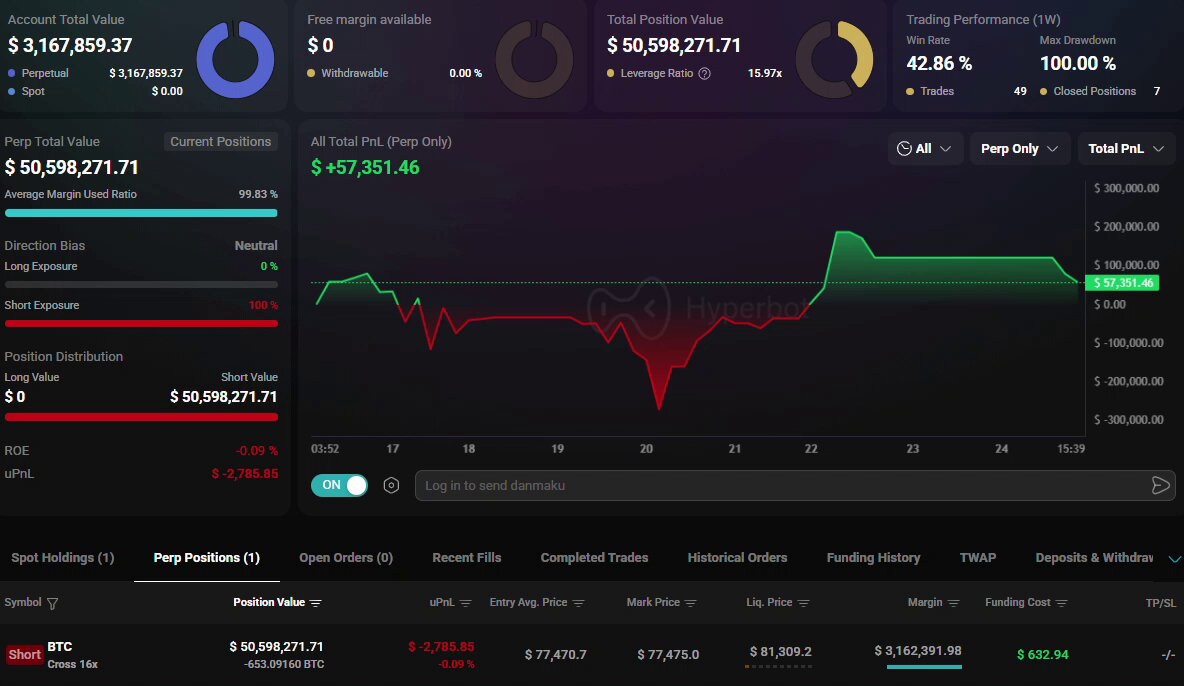Click the Symbol column filter icon
This screenshot has height=686, width=1184.
pyautogui.click(x=53, y=603)
